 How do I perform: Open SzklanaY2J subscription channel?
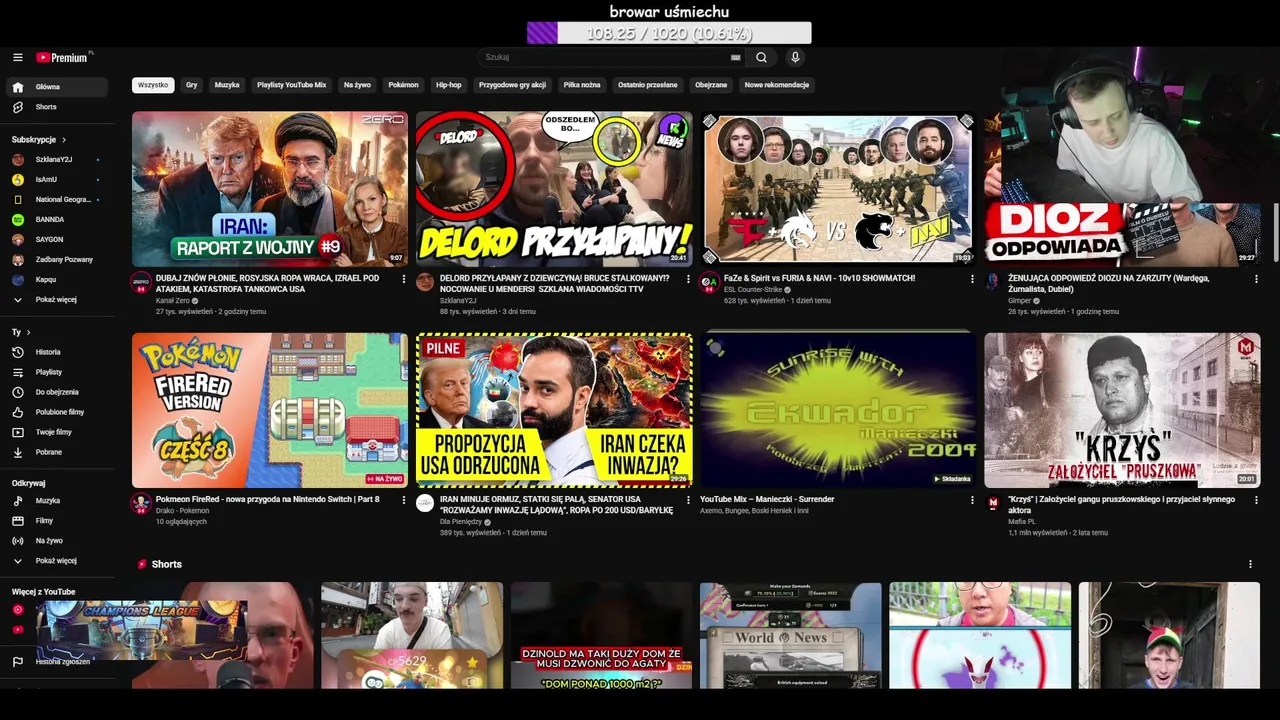tap(59, 159)
